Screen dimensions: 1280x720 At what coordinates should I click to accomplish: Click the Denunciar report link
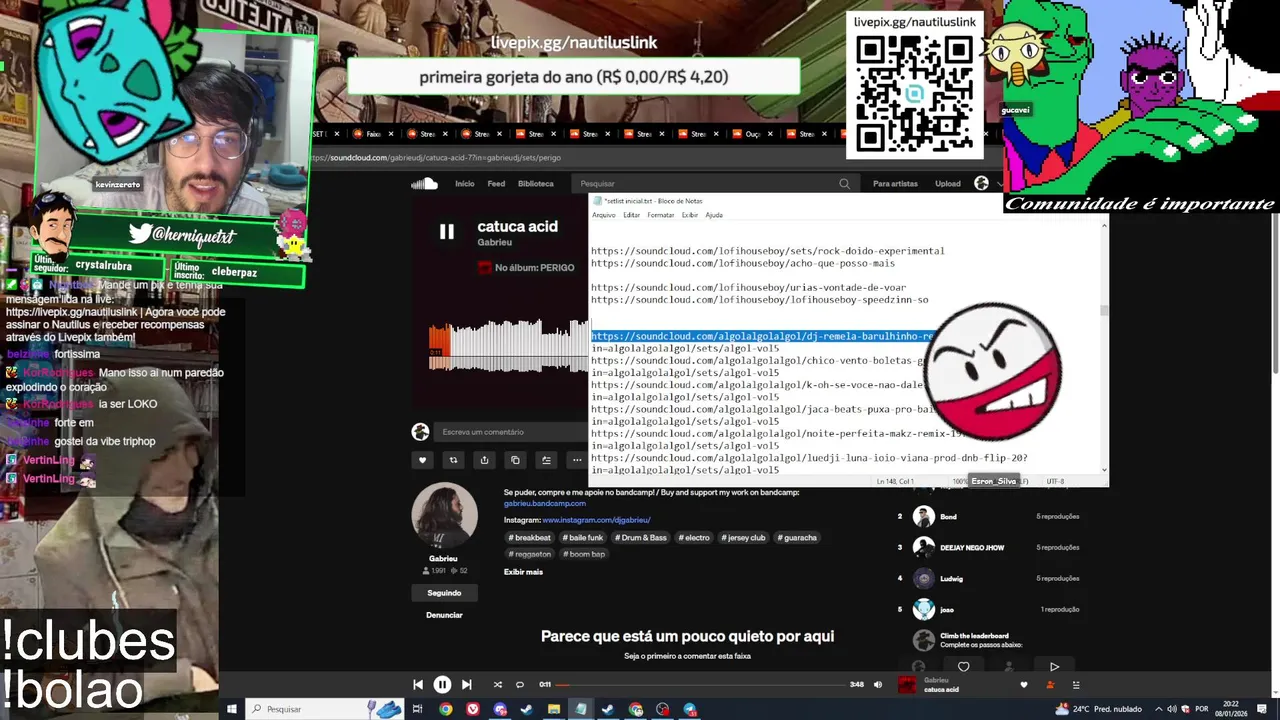(x=444, y=615)
